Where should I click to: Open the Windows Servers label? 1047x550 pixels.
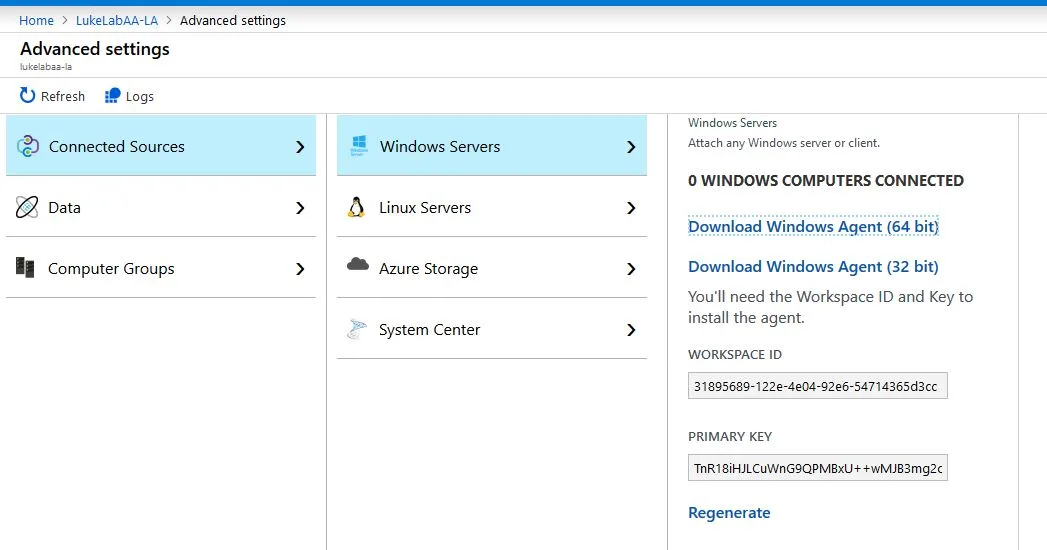(439, 147)
